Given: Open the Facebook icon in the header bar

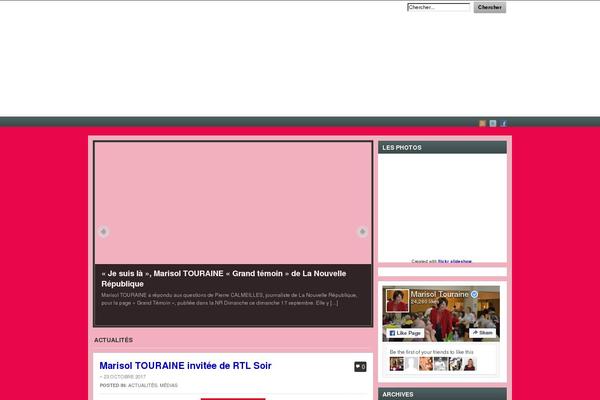Looking at the screenshot, I should pos(504,123).
